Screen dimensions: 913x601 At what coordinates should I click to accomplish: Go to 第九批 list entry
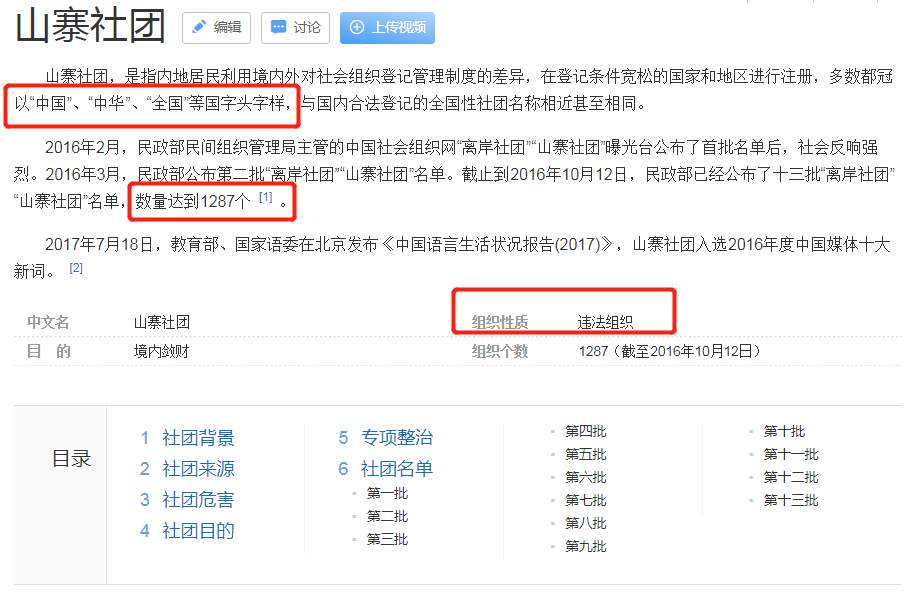pyautogui.click(x=586, y=546)
